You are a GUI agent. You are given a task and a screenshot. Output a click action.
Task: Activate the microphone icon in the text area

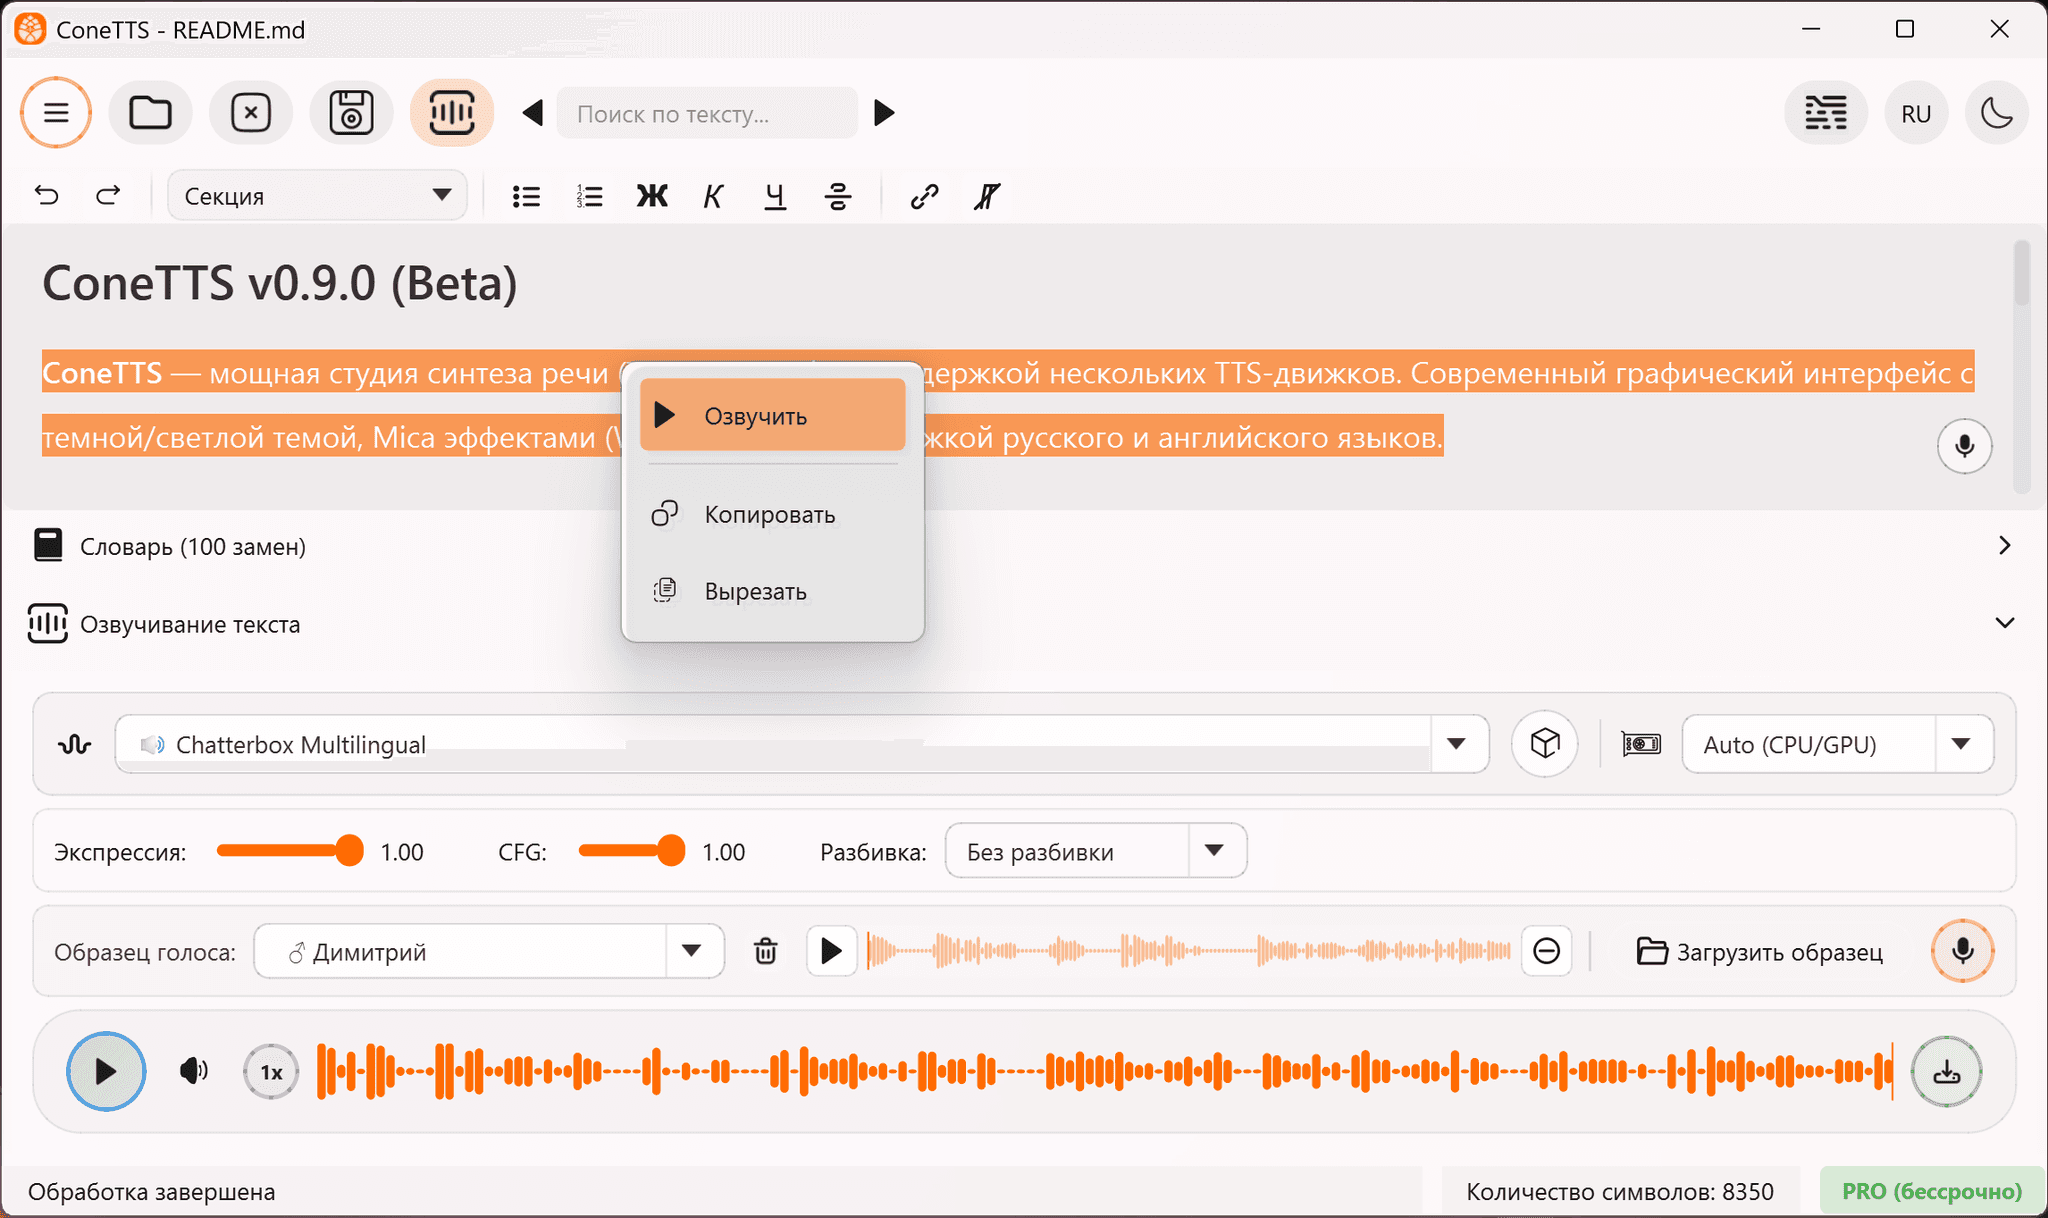(x=1965, y=446)
